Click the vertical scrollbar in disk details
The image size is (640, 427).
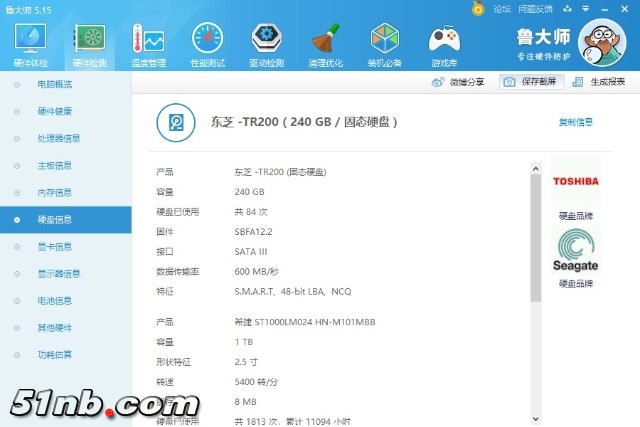[x=536, y=230]
